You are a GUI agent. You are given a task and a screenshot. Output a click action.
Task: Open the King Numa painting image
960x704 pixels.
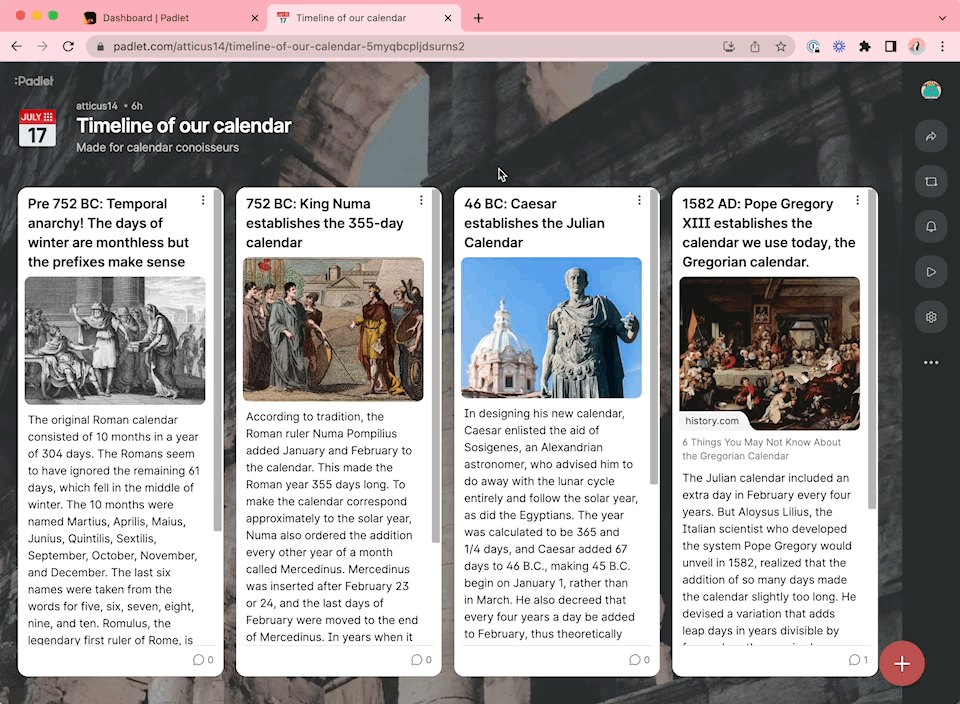point(333,329)
